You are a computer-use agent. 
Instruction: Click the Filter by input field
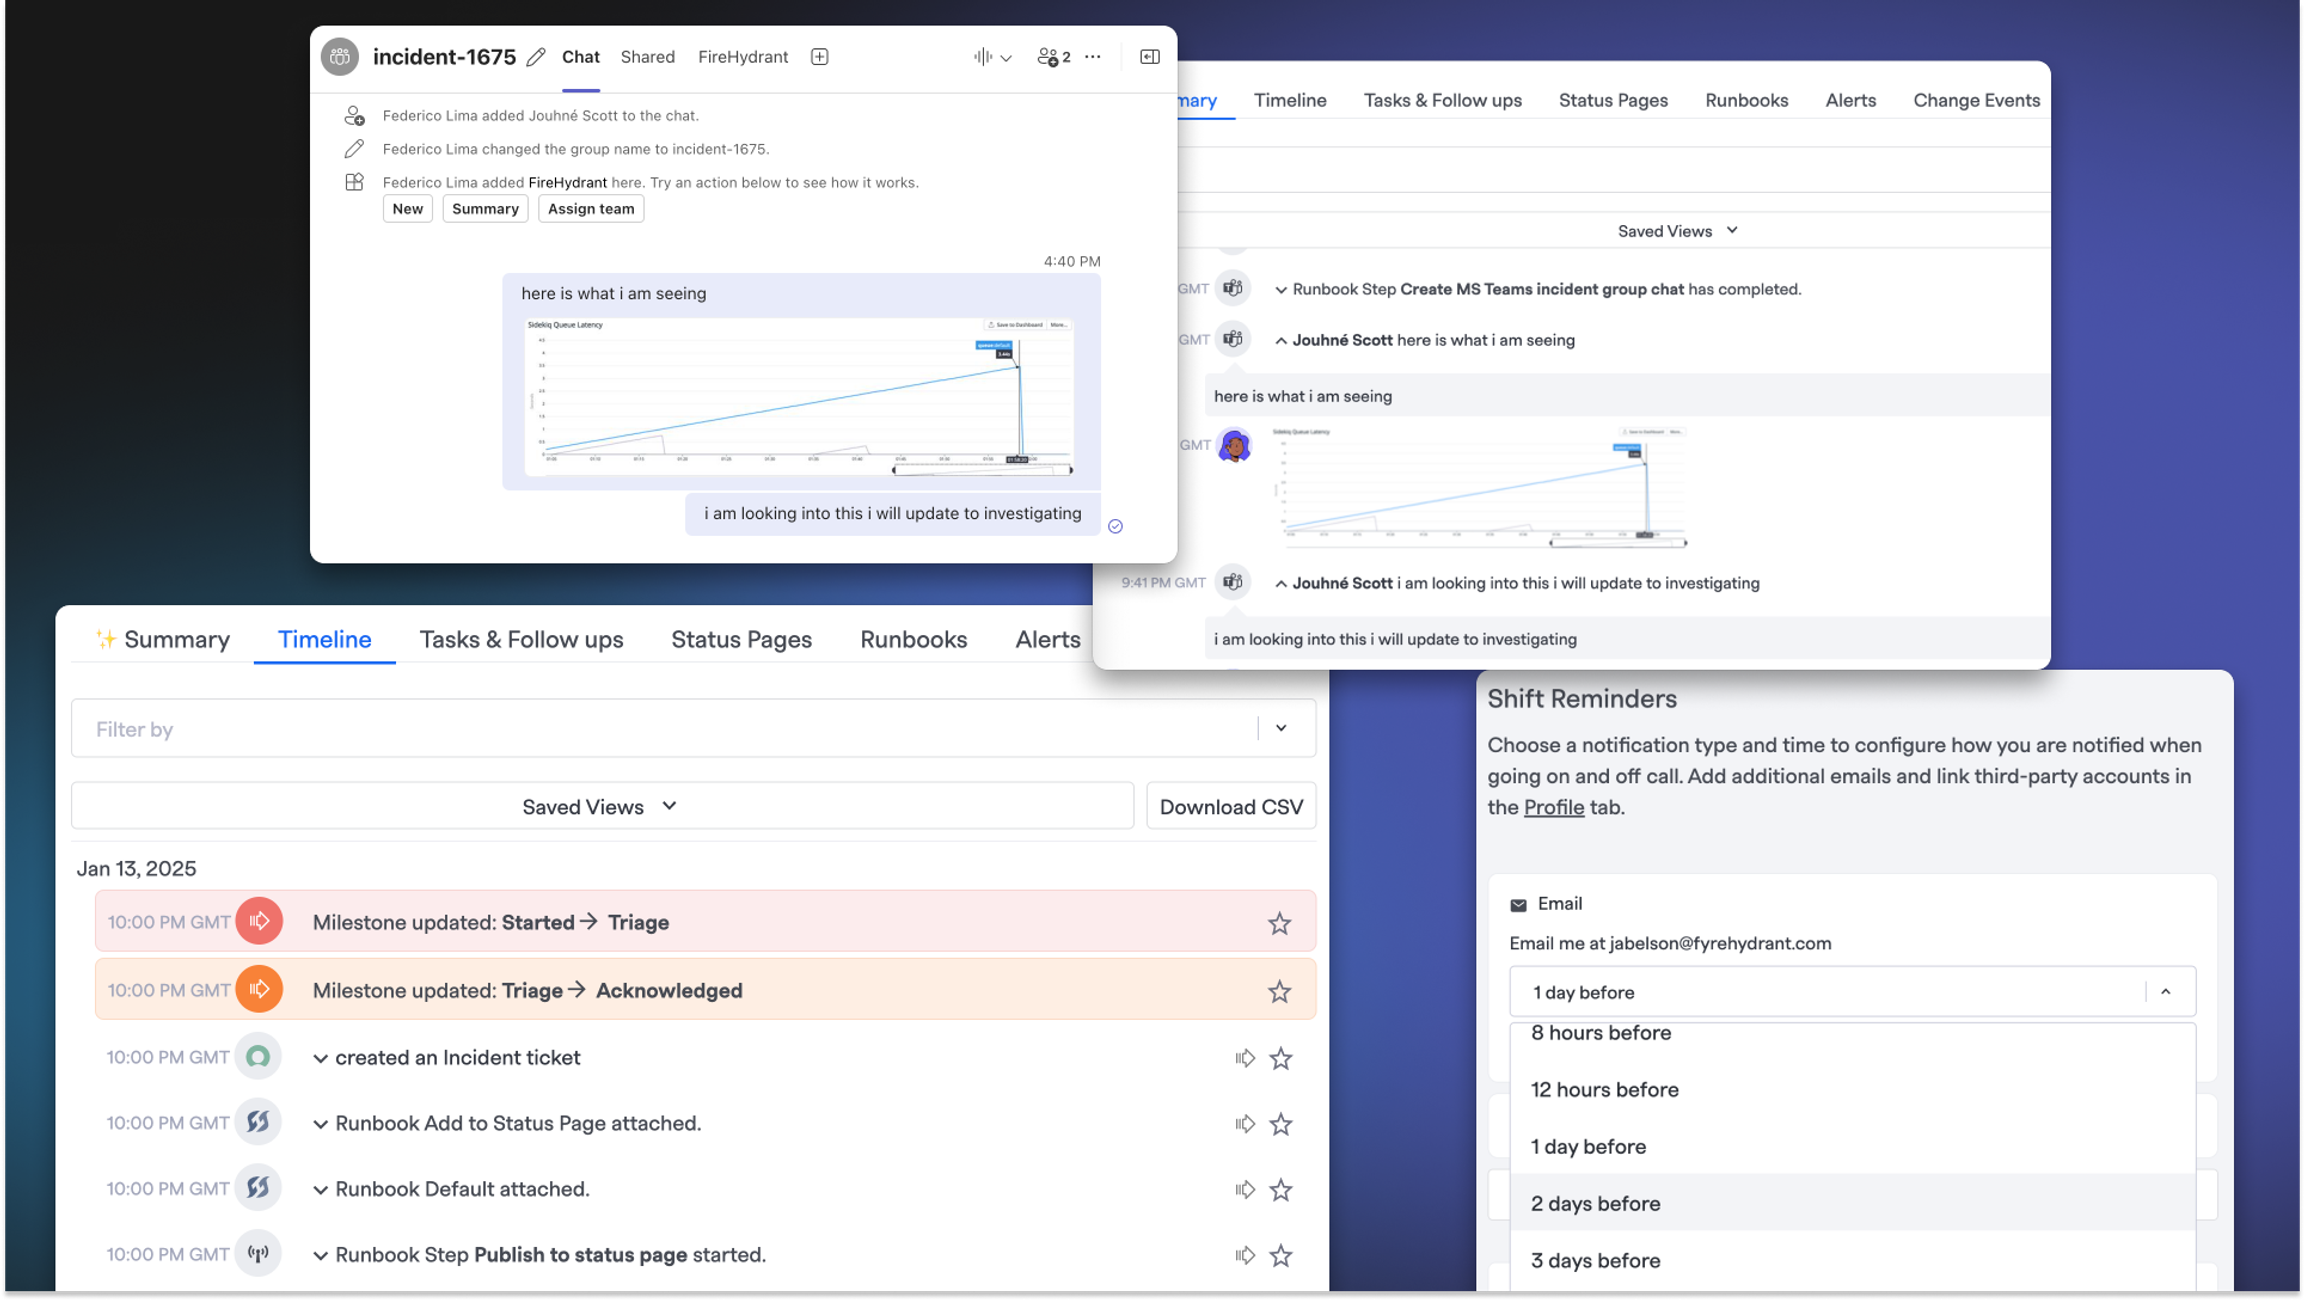(664, 729)
